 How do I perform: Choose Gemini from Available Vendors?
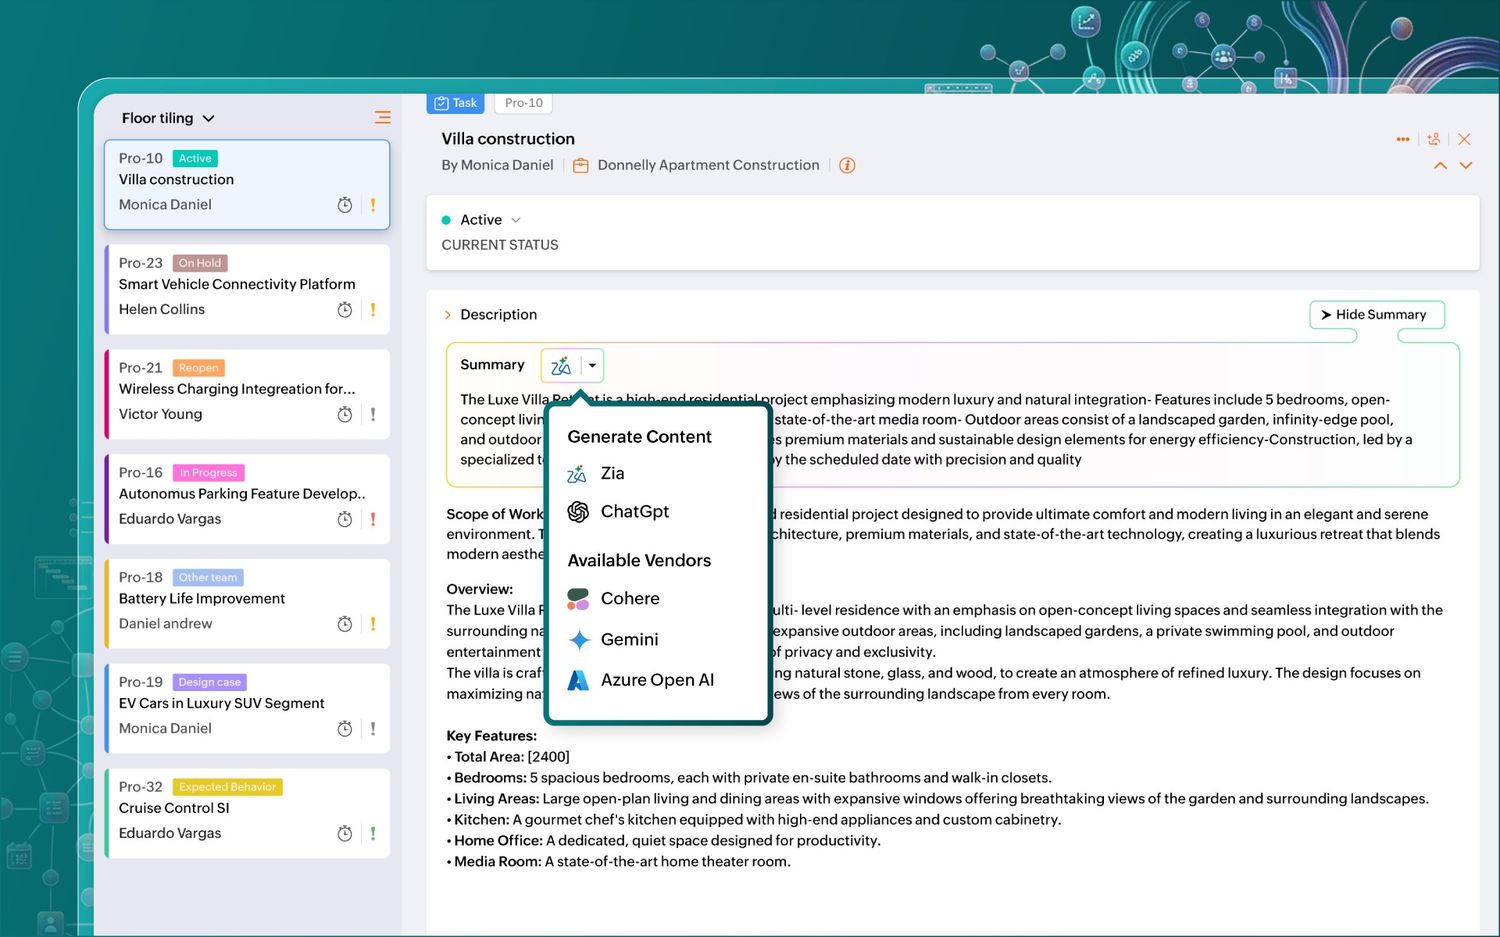(629, 640)
